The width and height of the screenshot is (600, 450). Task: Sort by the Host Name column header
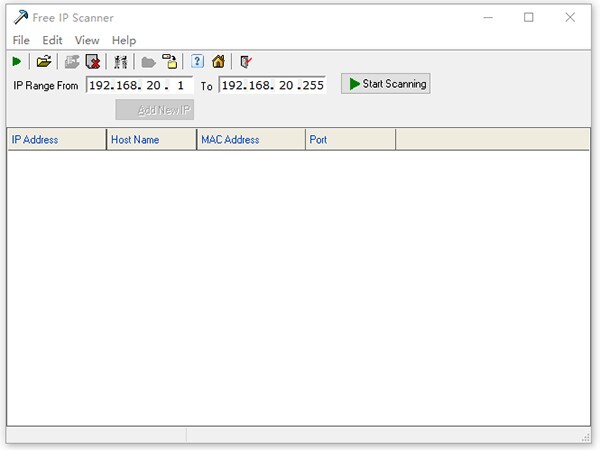coord(151,140)
